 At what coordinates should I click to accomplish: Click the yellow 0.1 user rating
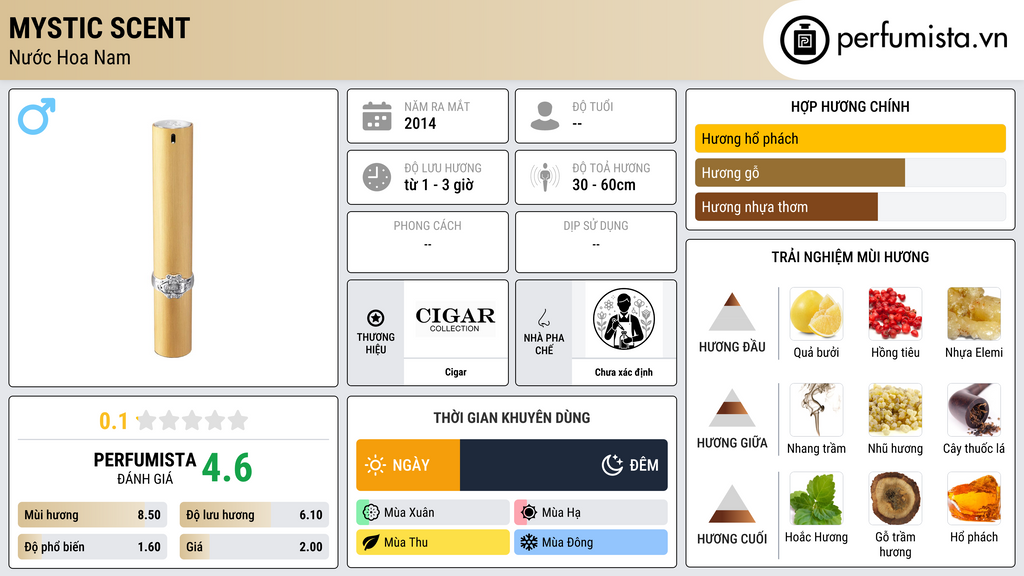[x=114, y=421]
